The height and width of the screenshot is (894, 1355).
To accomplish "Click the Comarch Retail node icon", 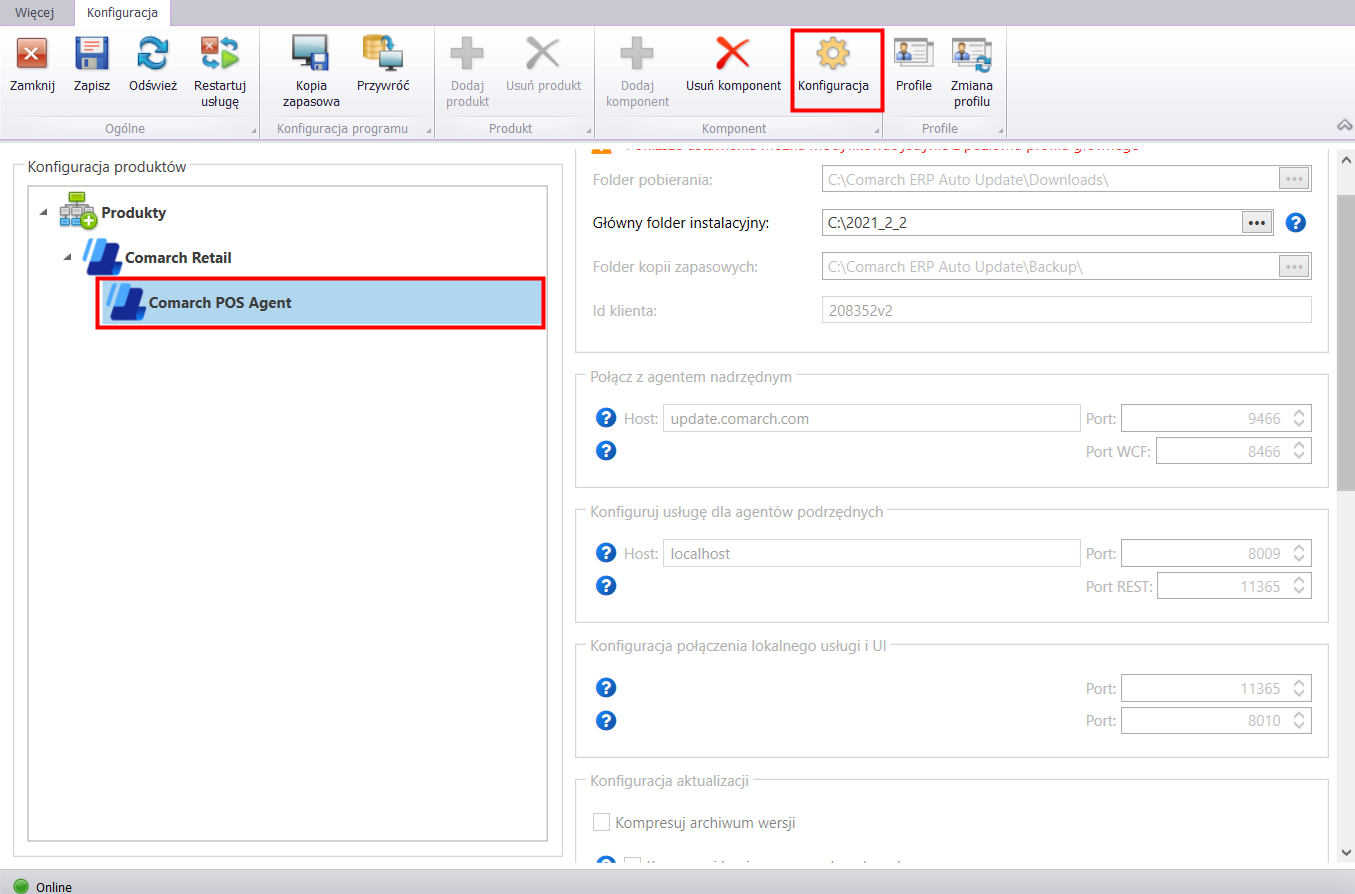I will (102, 257).
